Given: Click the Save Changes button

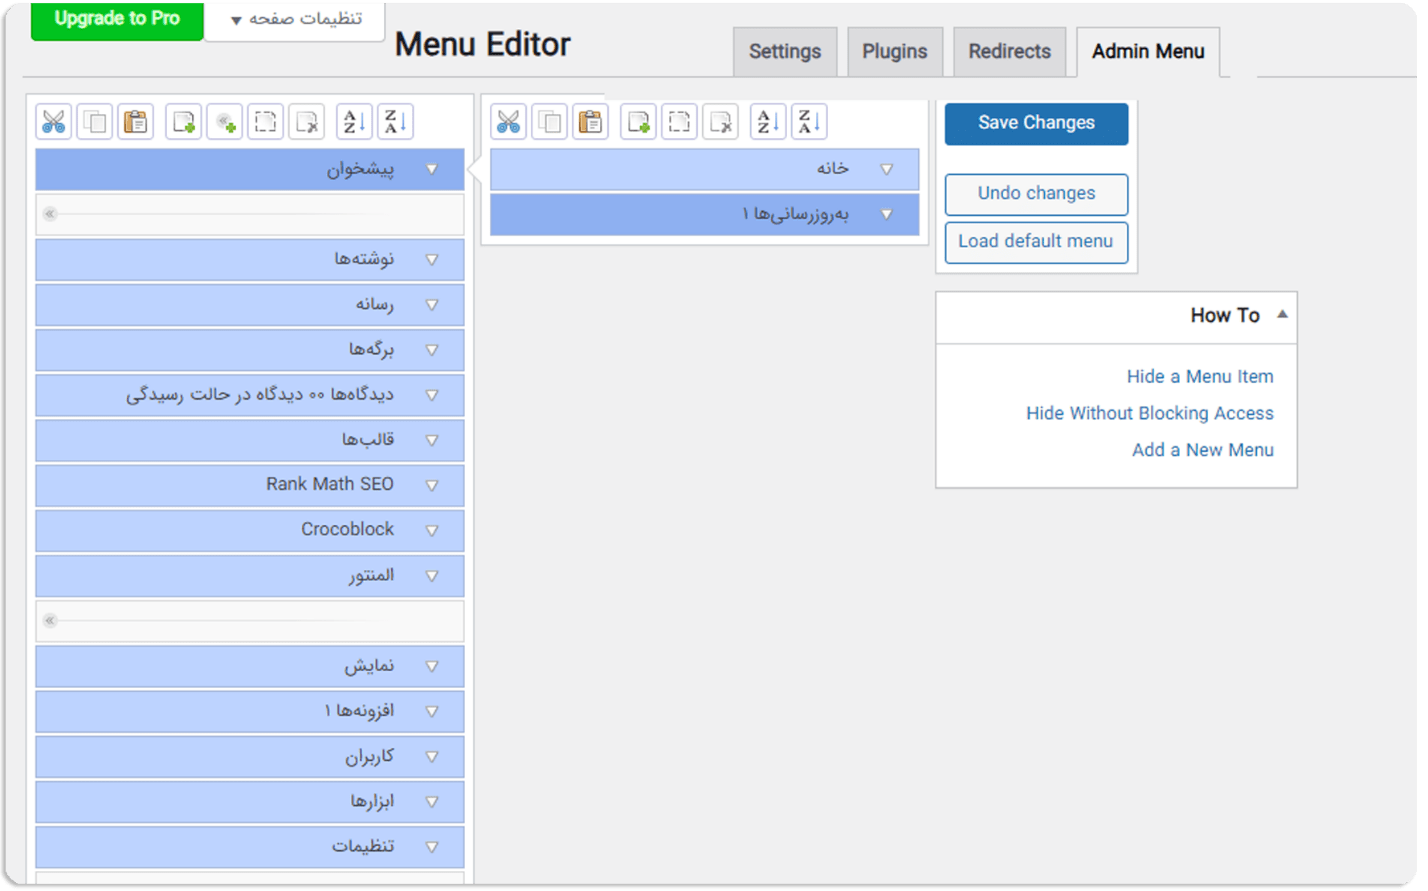Looking at the screenshot, I should [x=1036, y=123].
